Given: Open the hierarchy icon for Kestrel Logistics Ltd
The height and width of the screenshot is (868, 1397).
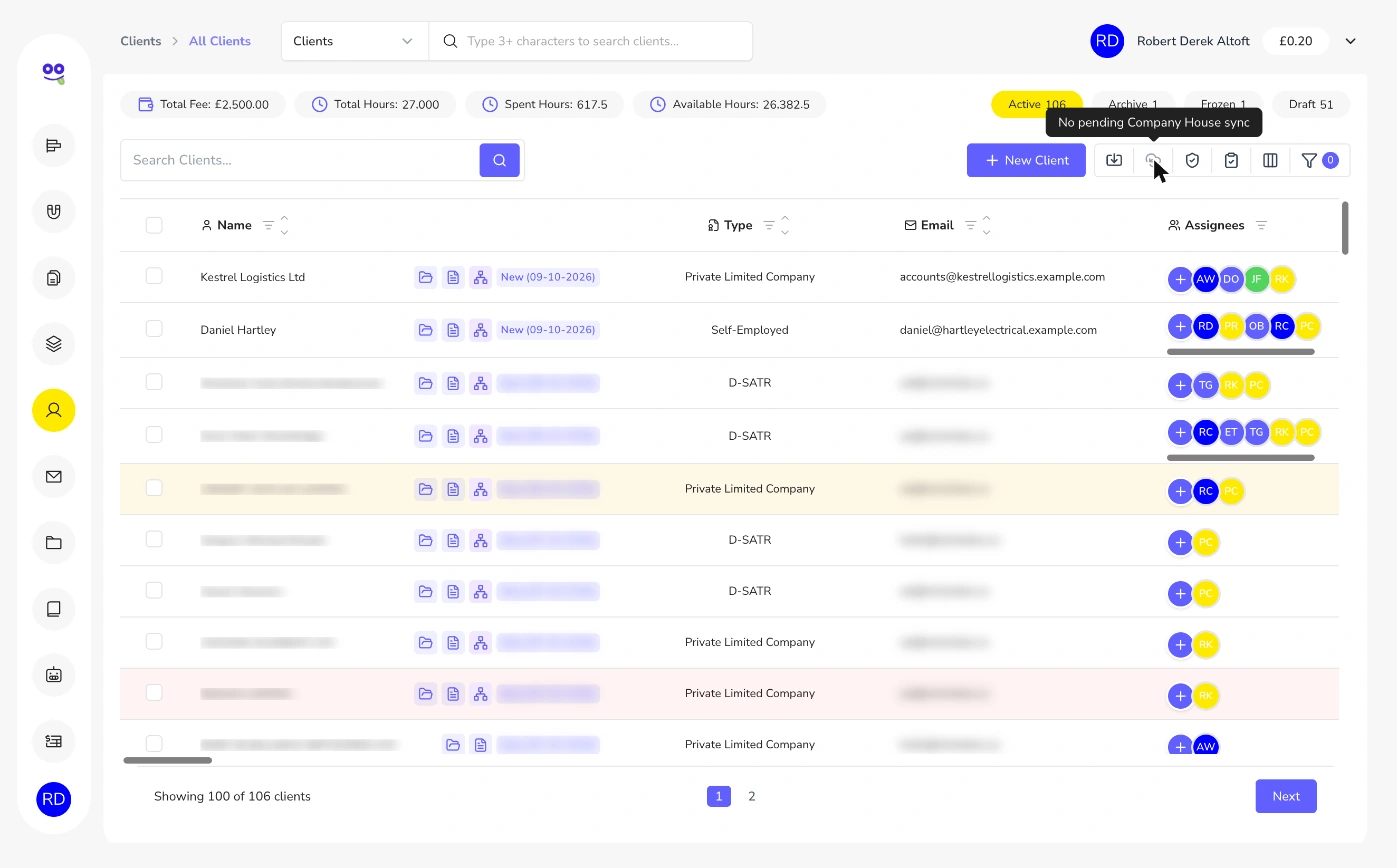Looking at the screenshot, I should pyautogui.click(x=481, y=277).
